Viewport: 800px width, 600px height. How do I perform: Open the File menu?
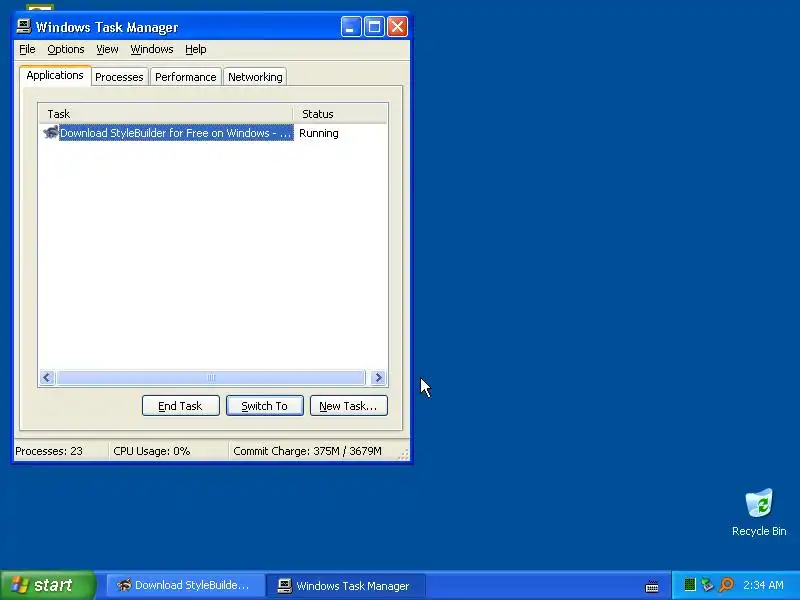point(27,49)
